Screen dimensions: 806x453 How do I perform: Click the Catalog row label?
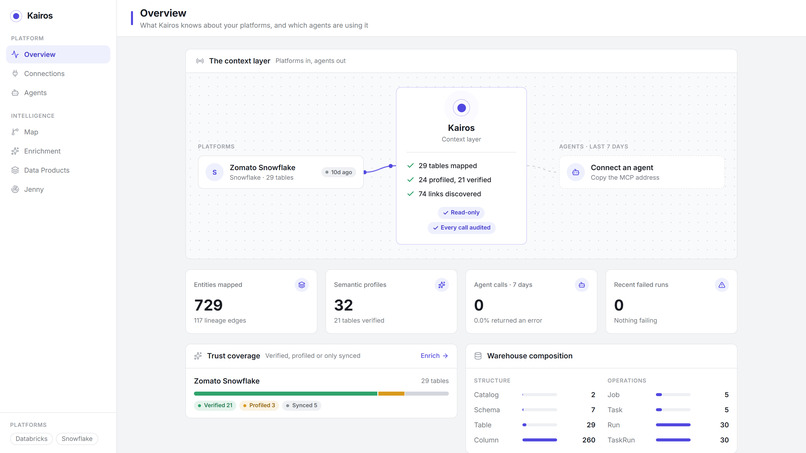click(x=486, y=395)
